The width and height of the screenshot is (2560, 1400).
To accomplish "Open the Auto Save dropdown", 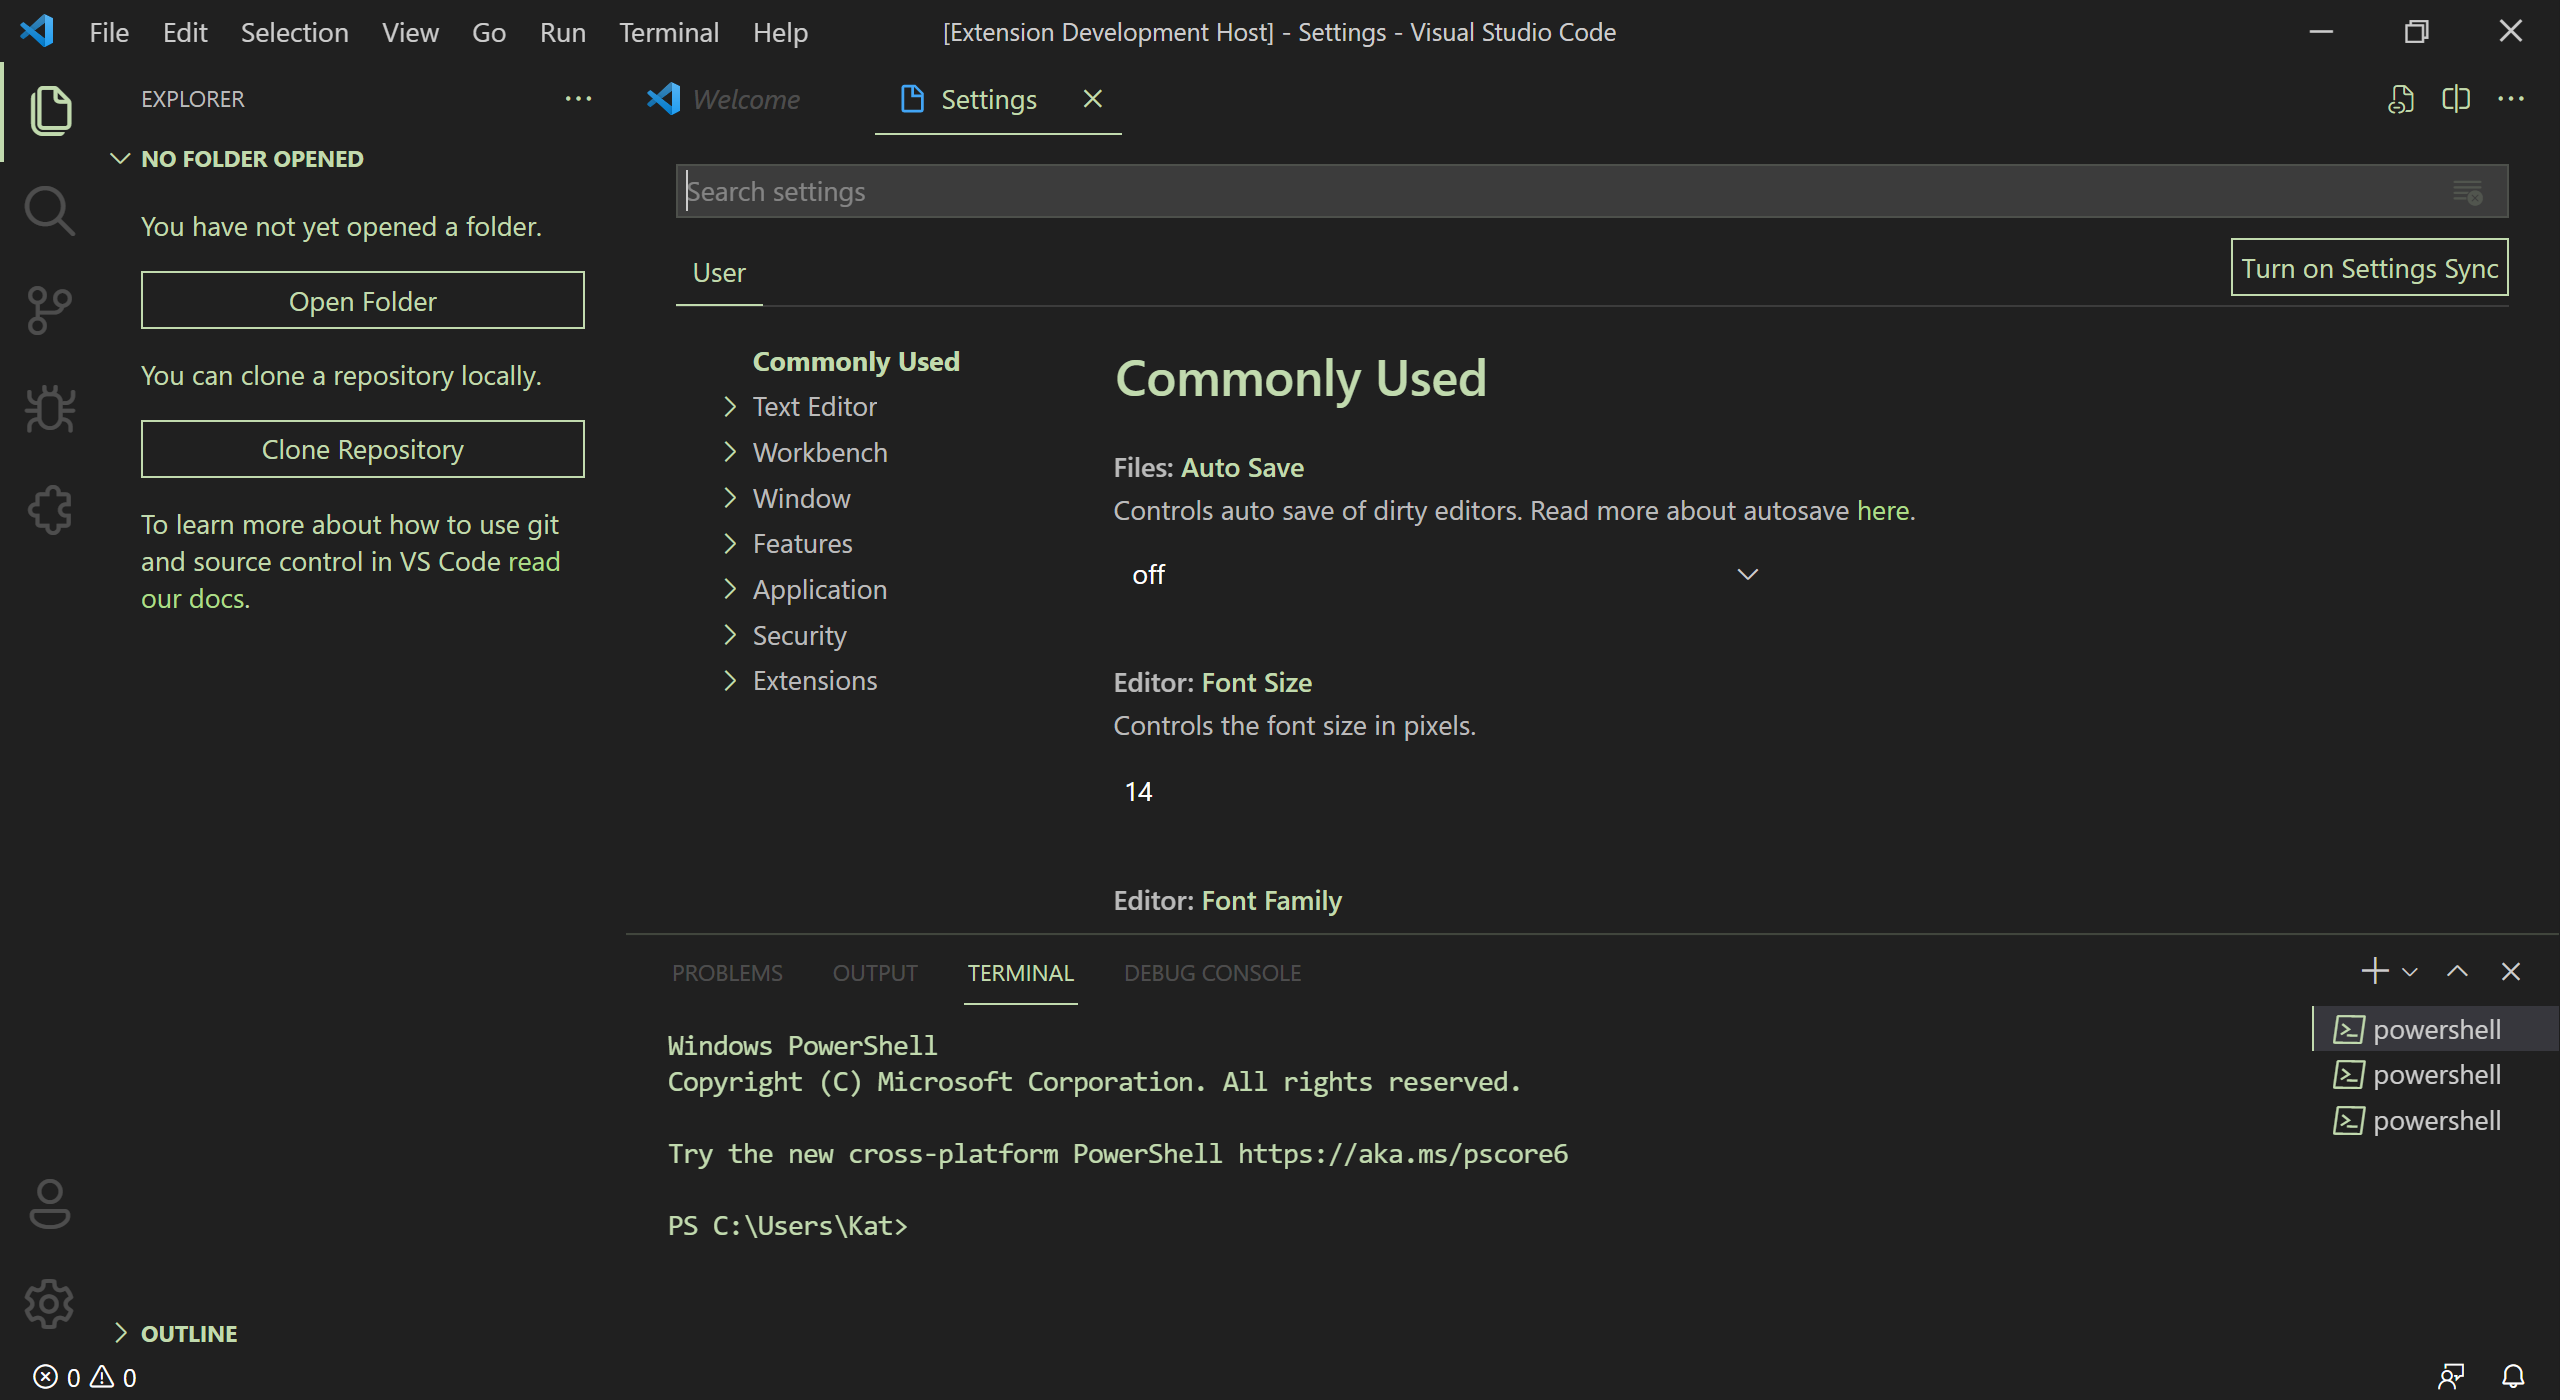I will pyautogui.click(x=1440, y=575).
